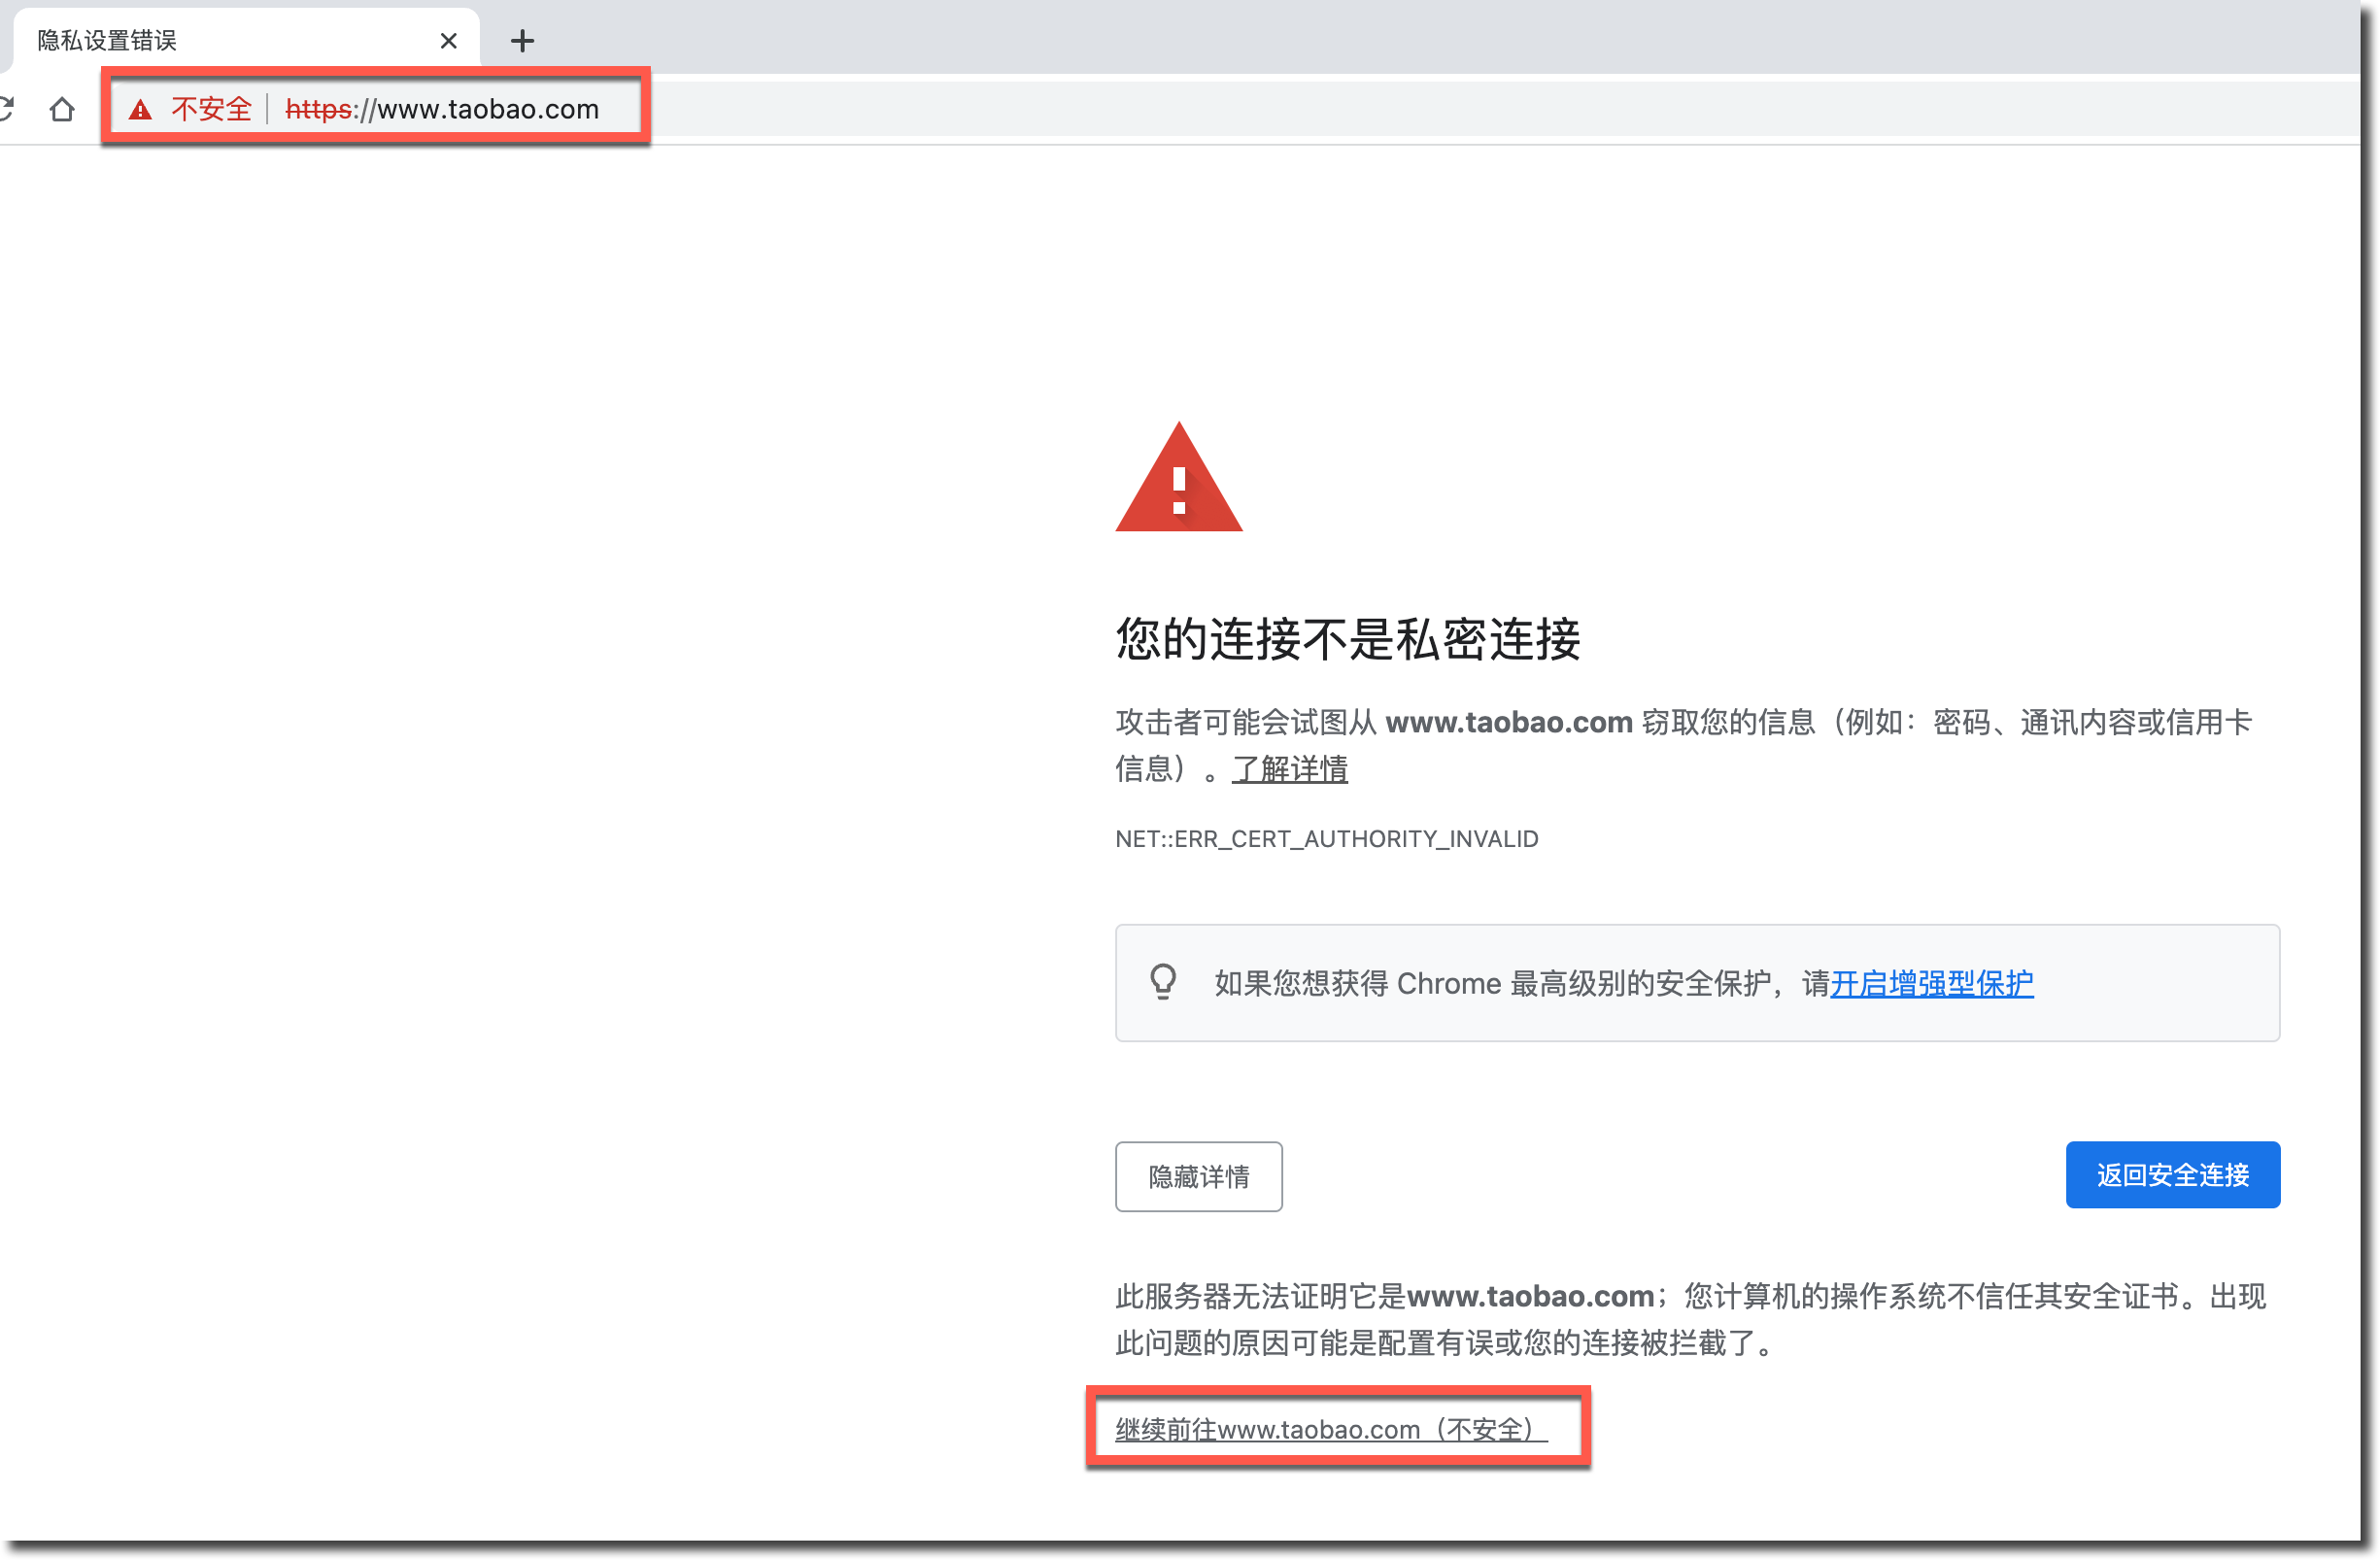Click the home icon in the toolbar
The height and width of the screenshot is (1560, 2380).
click(x=62, y=109)
